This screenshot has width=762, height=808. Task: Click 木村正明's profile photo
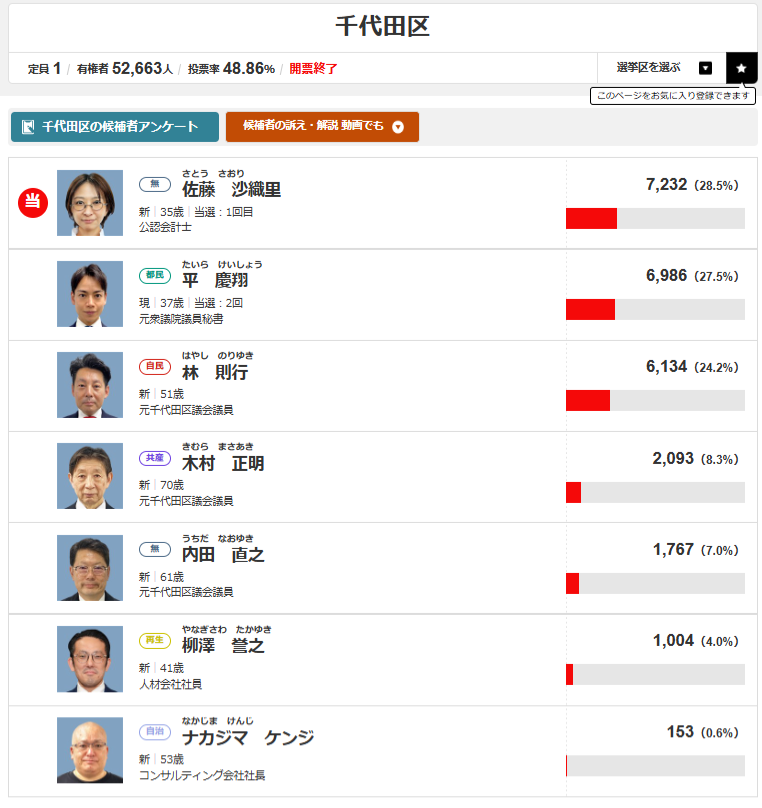pyautogui.click(x=89, y=477)
